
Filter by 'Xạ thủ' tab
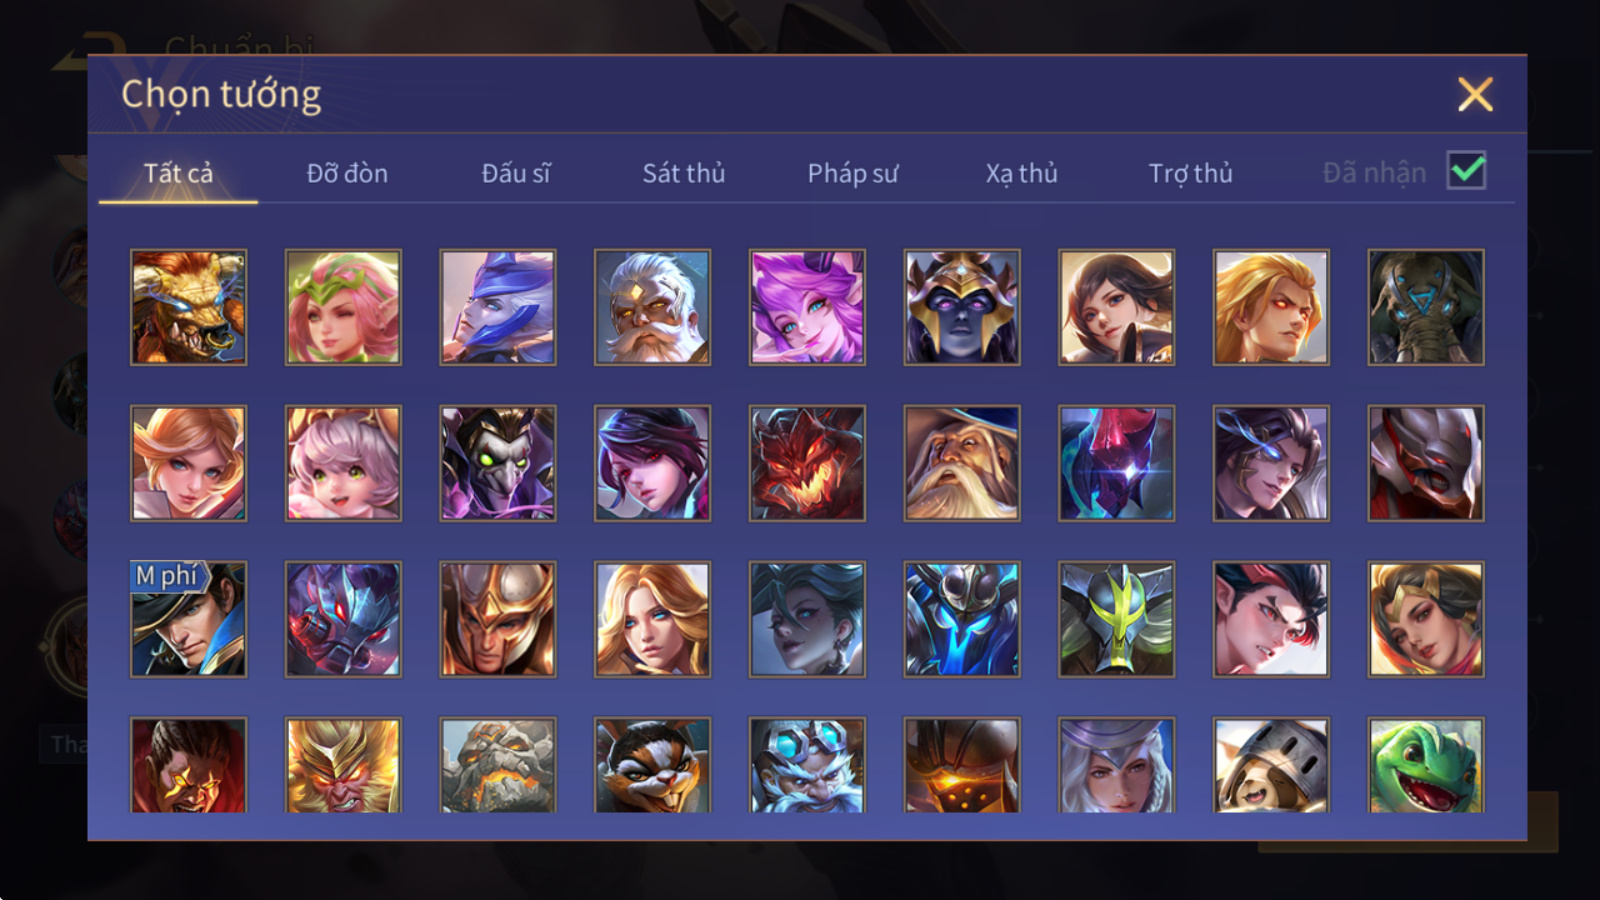point(1021,173)
